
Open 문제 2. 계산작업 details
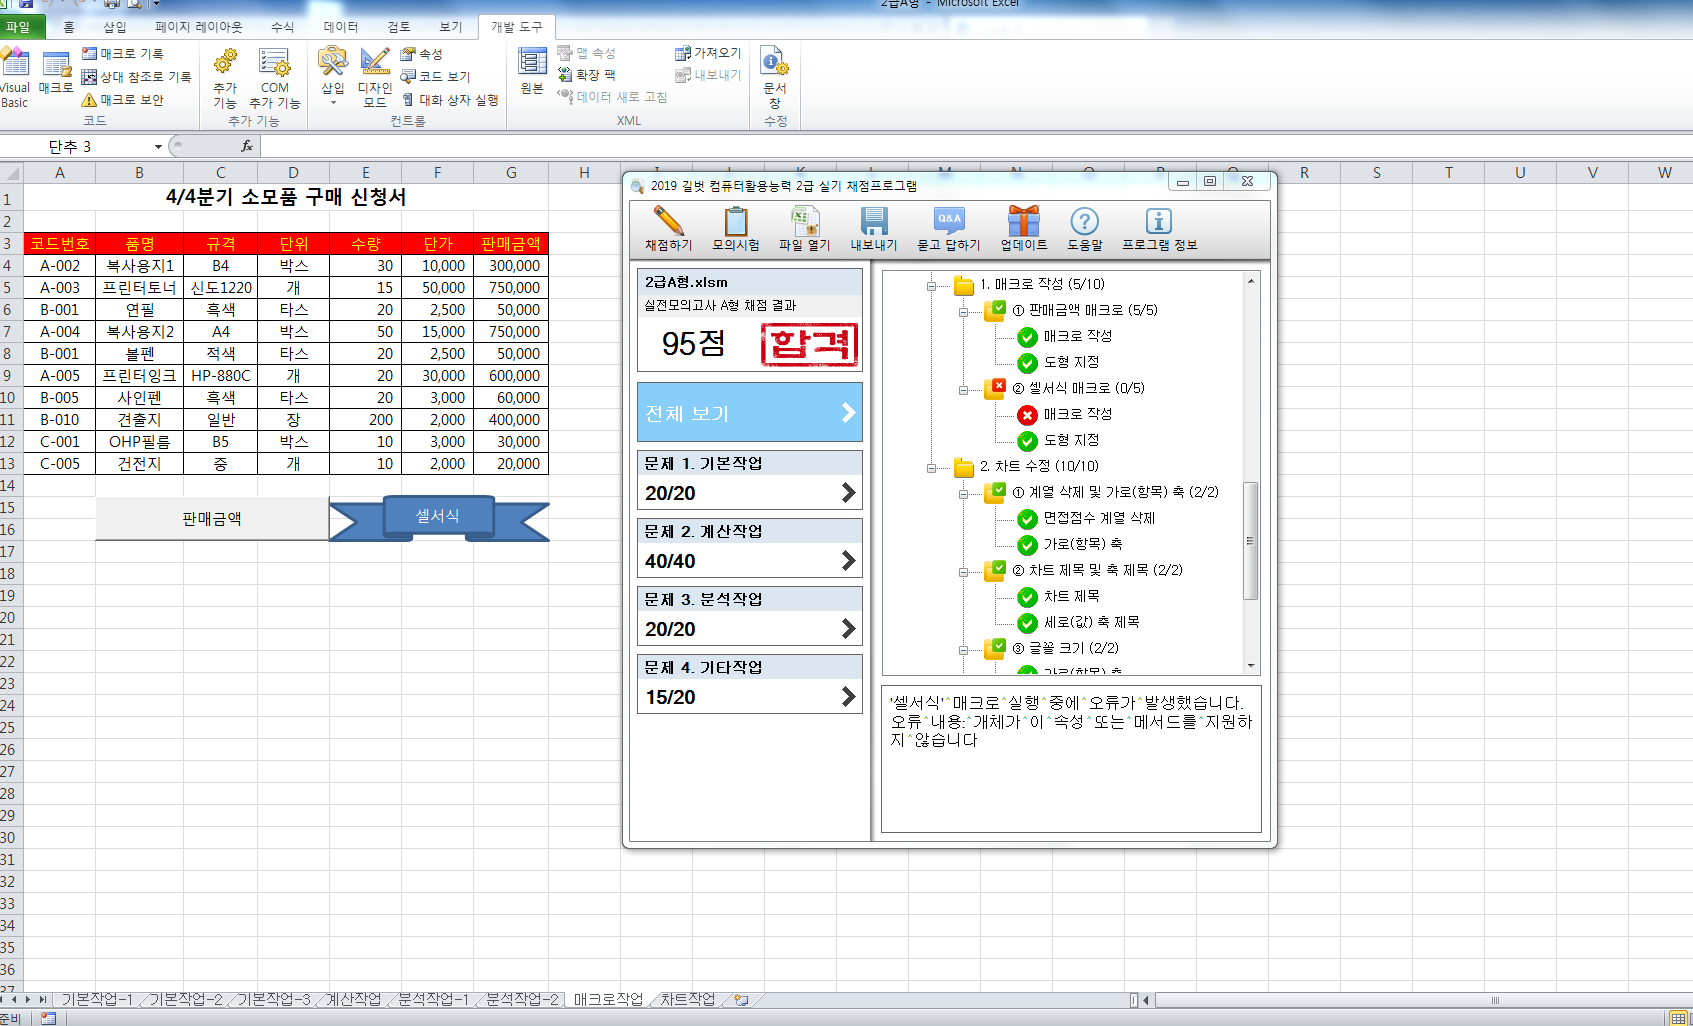point(749,548)
